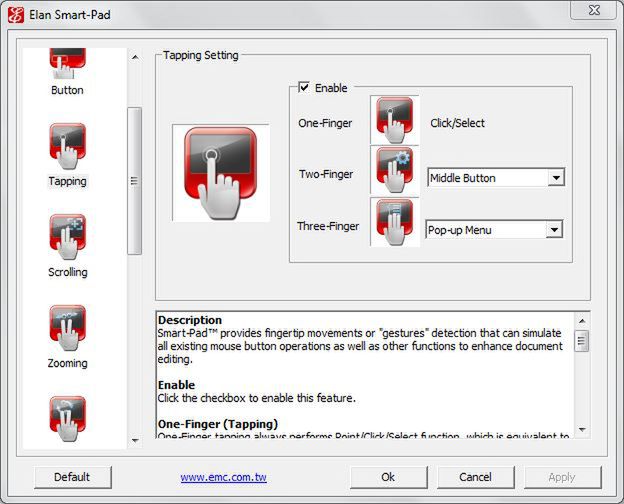Confirm settings with the Ok button
Image resolution: width=624 pixels, height=504 pixels.
click(388, 477)
